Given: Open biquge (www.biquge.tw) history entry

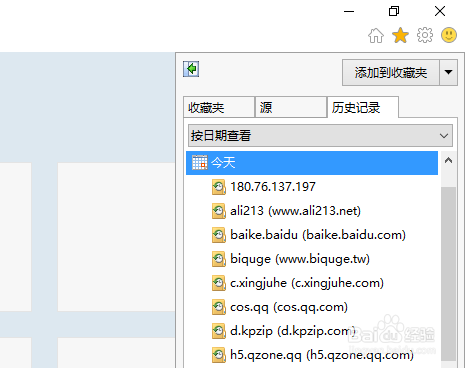Looking at the screenshot, I should pyautogui.click(x=300, y=259).
